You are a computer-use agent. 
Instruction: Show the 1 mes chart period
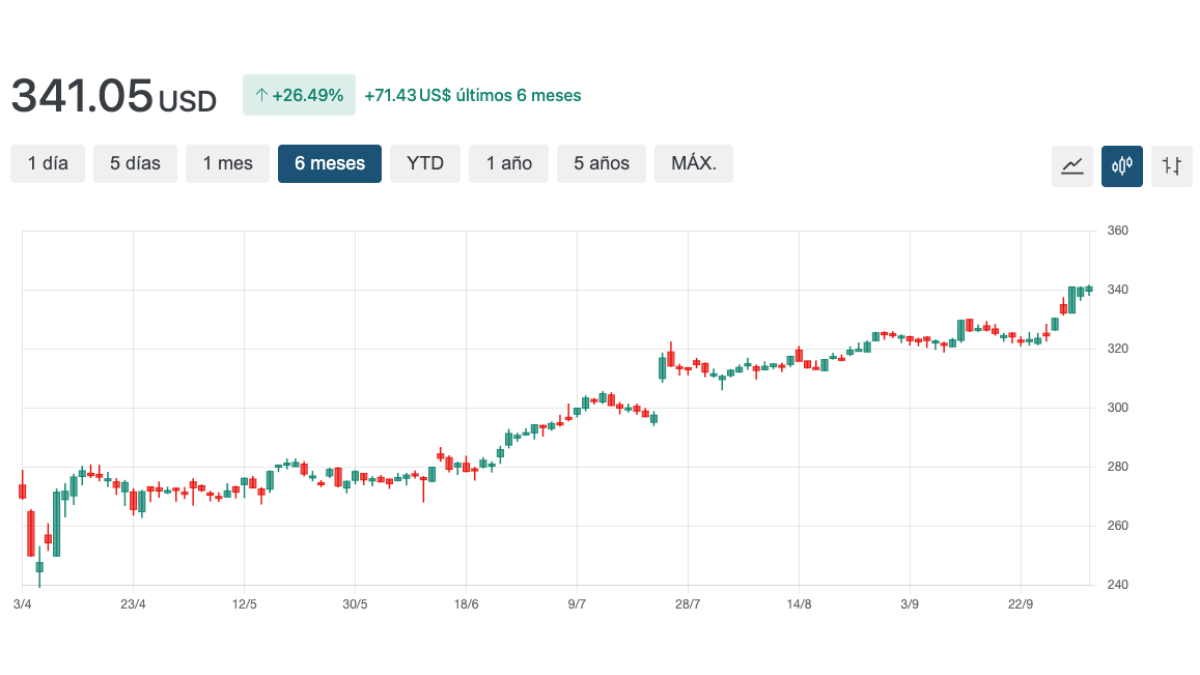click(x=228, y=164)
